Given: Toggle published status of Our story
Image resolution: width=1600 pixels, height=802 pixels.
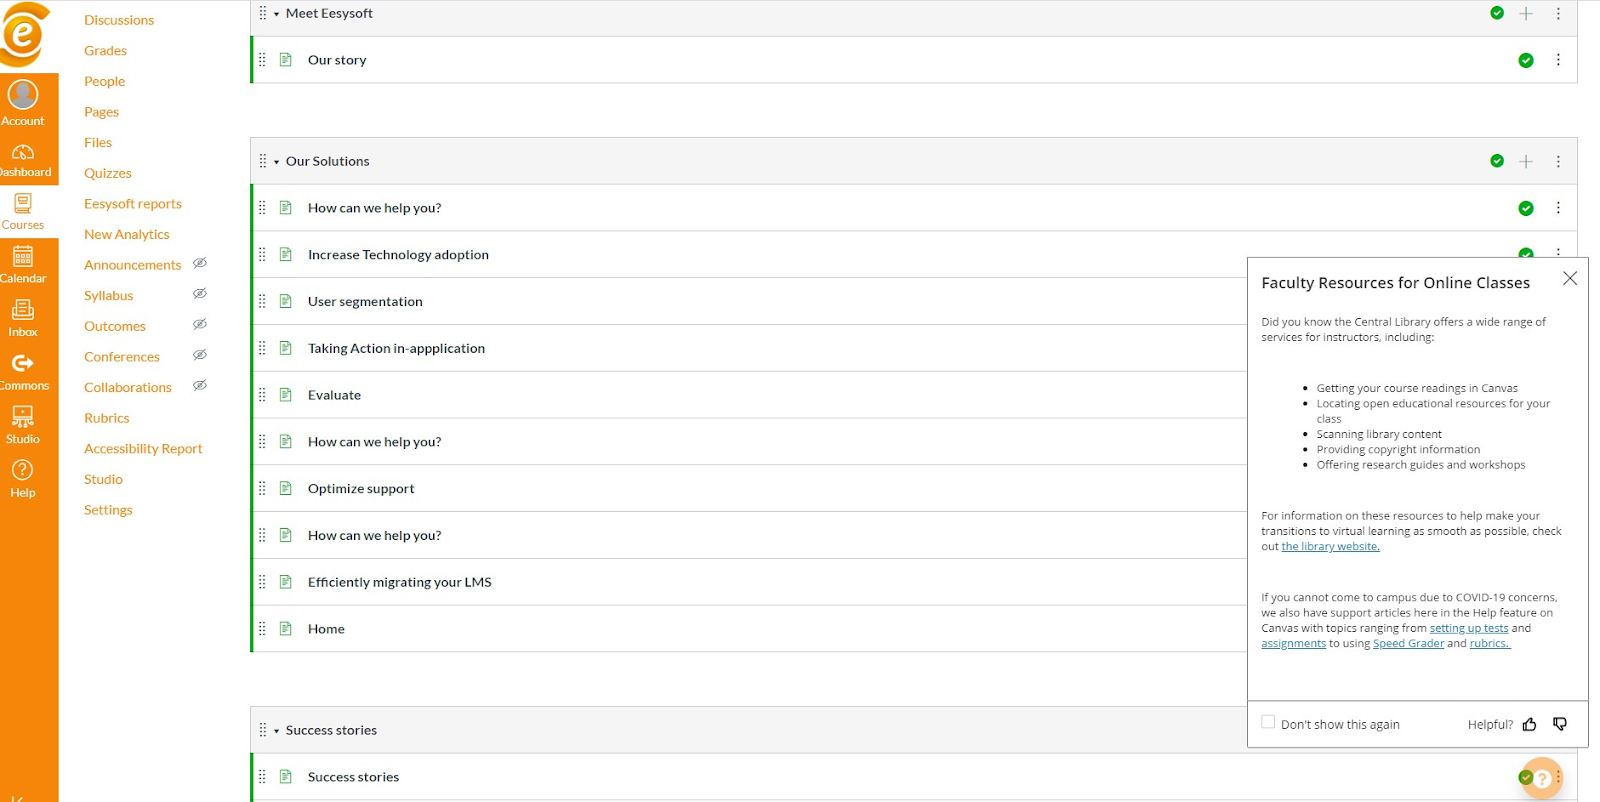Looking at the screenshot, I should tap(1526, 60).
